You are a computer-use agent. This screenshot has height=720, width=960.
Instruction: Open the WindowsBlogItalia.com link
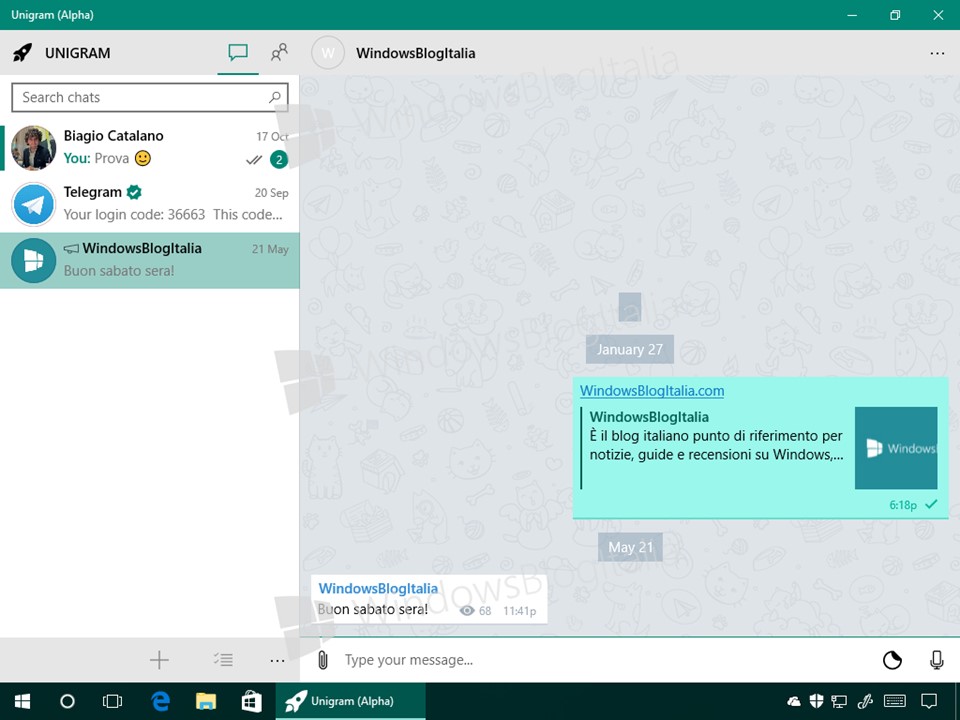(652, 391)
